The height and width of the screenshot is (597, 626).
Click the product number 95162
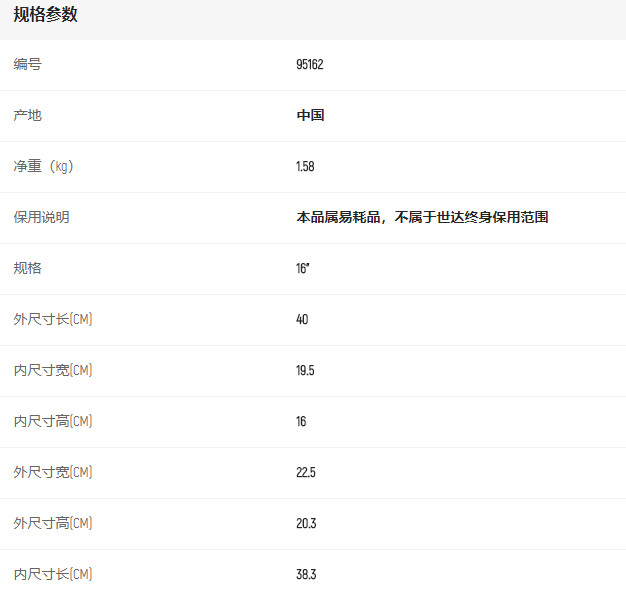[x=310, y=64]
